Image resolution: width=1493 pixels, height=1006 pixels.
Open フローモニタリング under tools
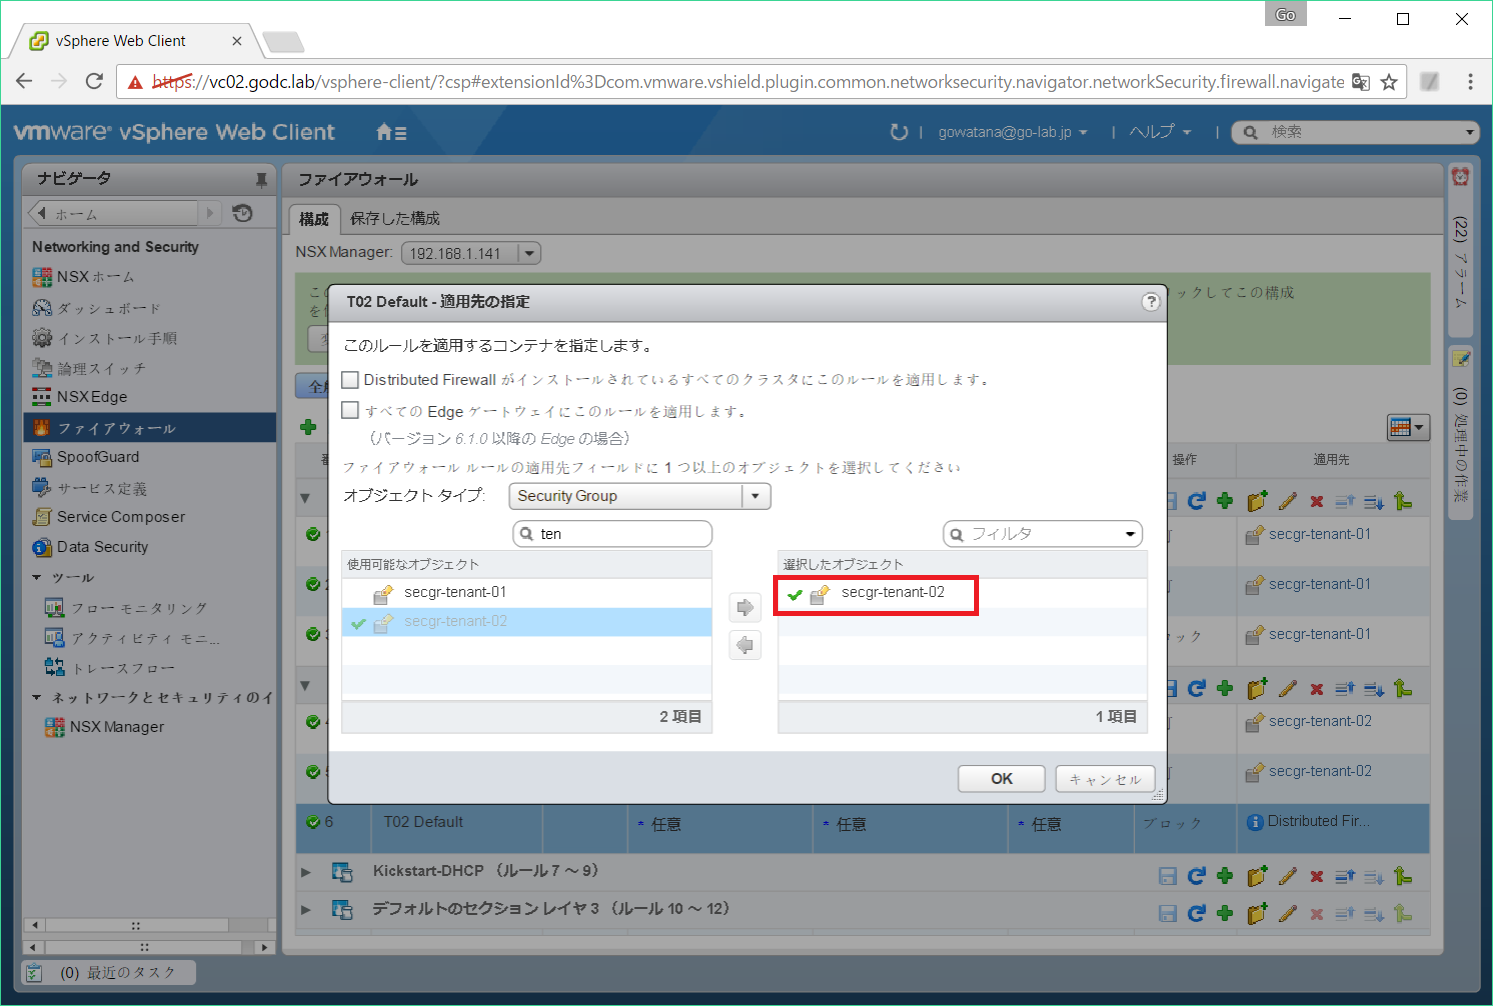tap(139, 608)
